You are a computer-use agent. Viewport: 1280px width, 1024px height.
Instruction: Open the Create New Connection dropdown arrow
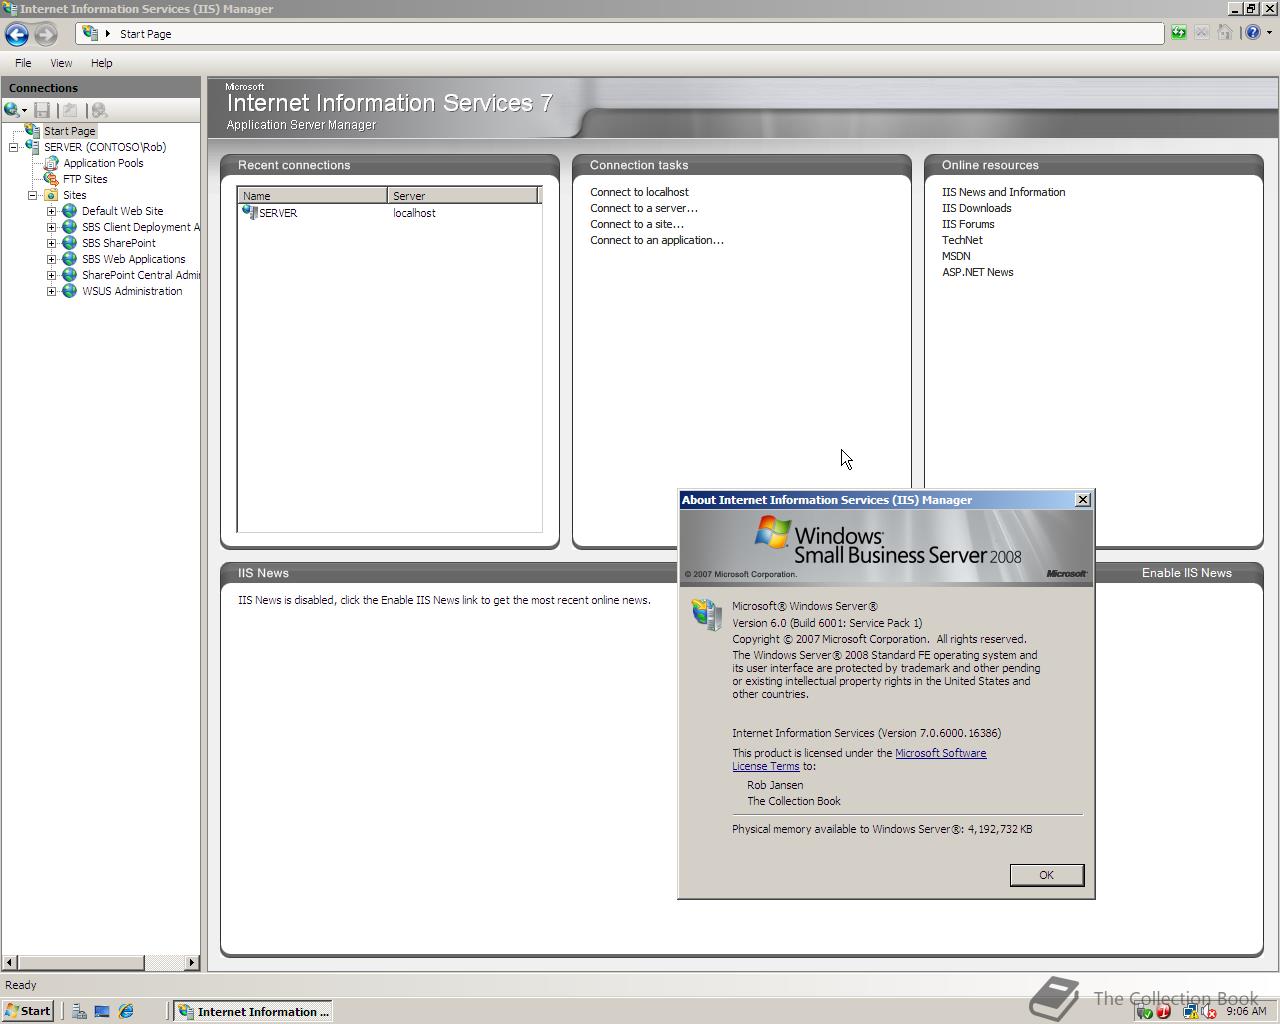click(24, 111)
